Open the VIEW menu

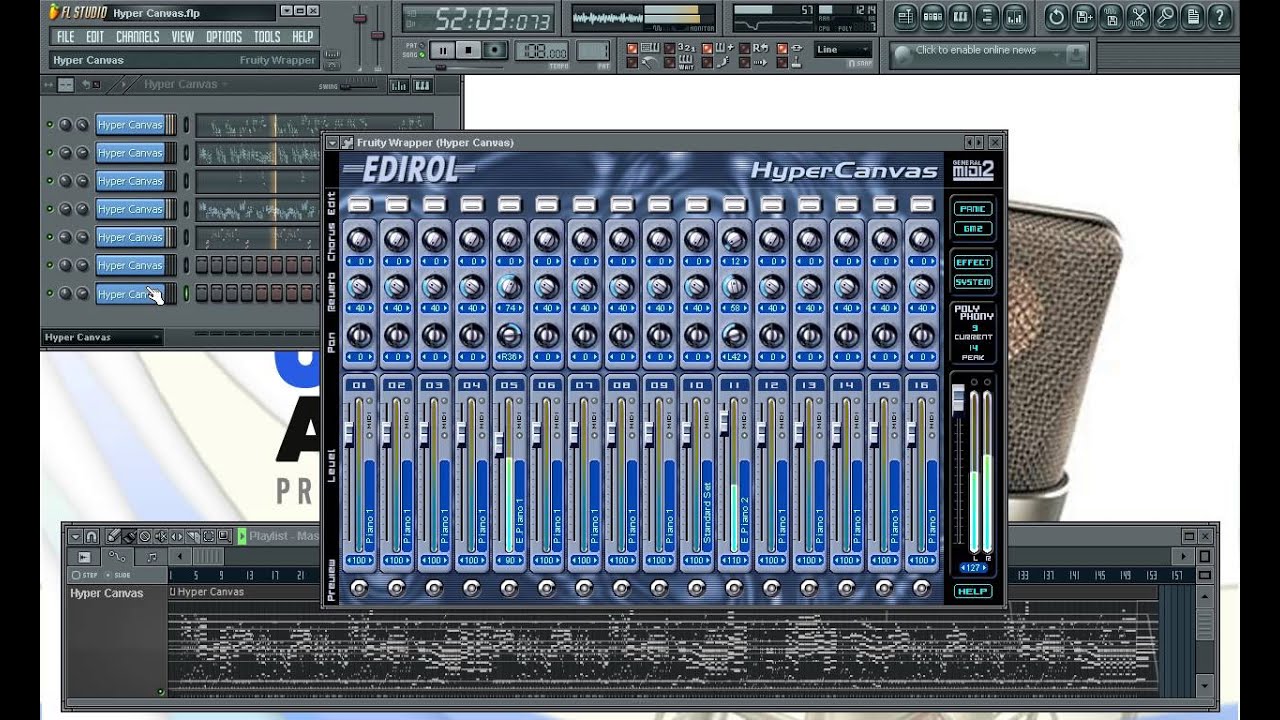182,36
